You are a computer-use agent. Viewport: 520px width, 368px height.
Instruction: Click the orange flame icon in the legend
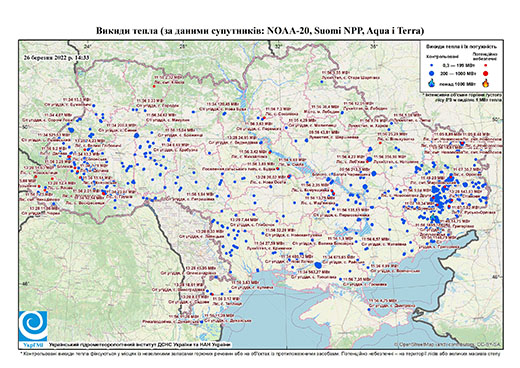(x=485, y=83)
